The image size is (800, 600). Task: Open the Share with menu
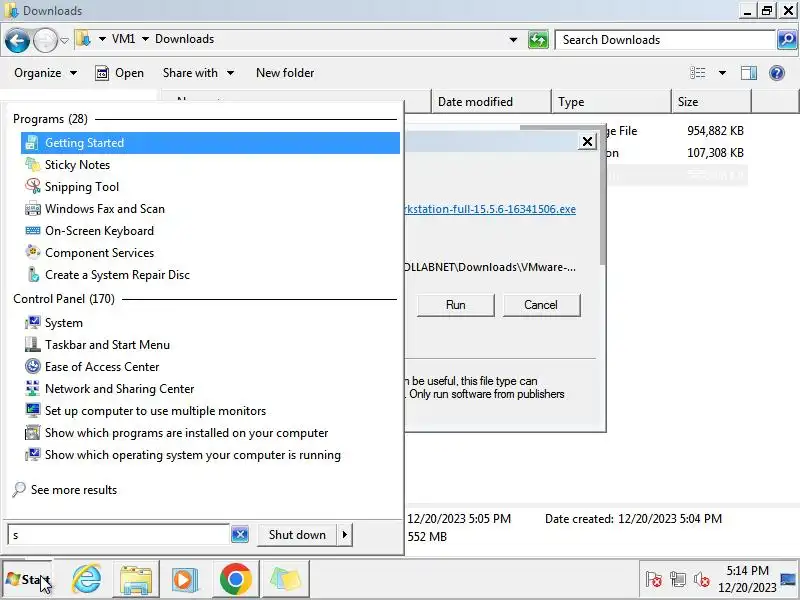coord(198,73)
